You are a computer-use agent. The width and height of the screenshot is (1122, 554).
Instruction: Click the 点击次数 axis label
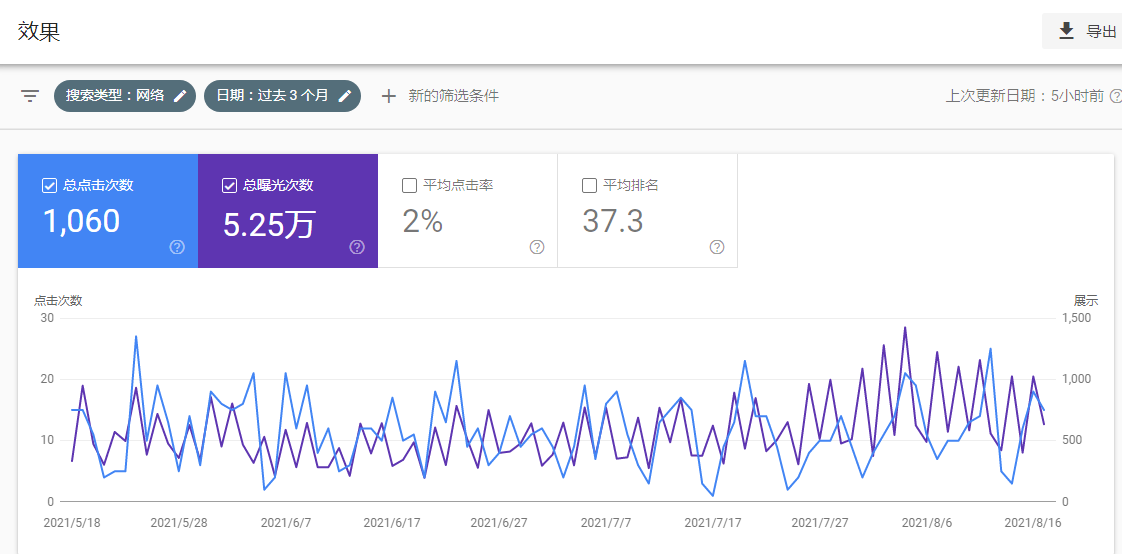[x=58, y=301]
